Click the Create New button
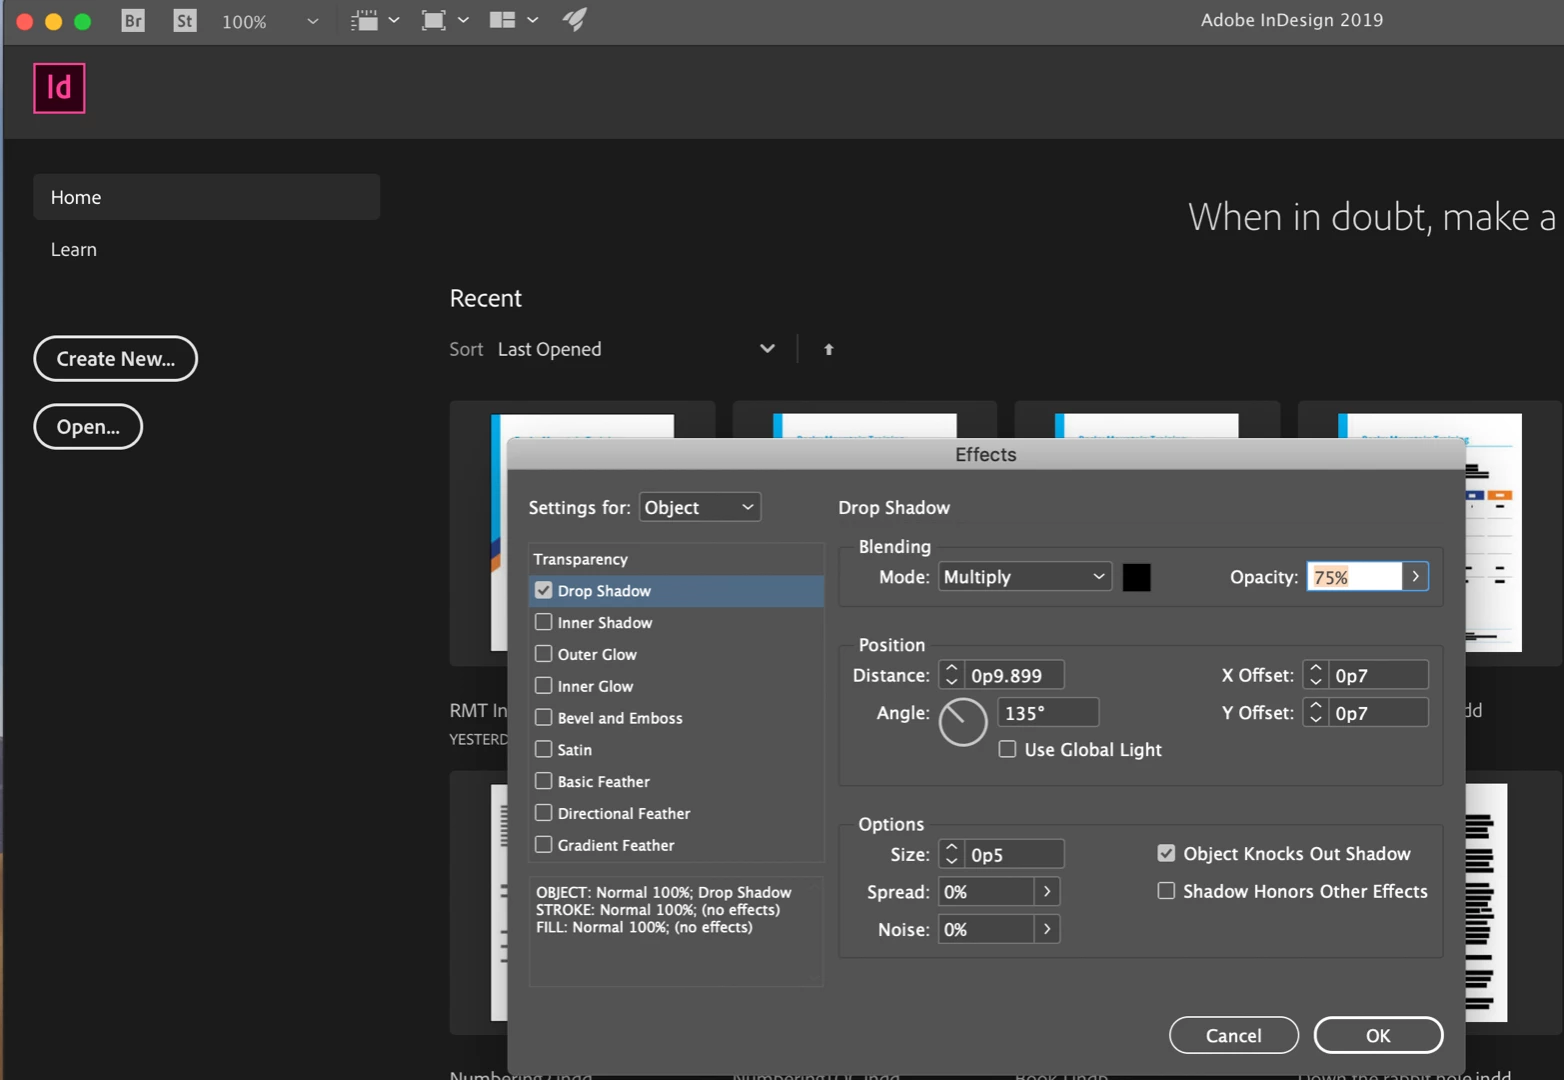The width and height of the screenshot is (1564, 1080). pyautogui.click(x=116, y=359)
